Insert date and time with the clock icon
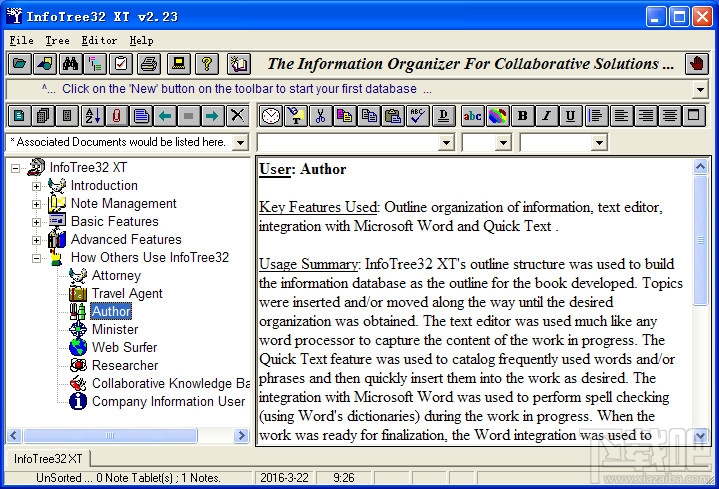 coord(271,116)
